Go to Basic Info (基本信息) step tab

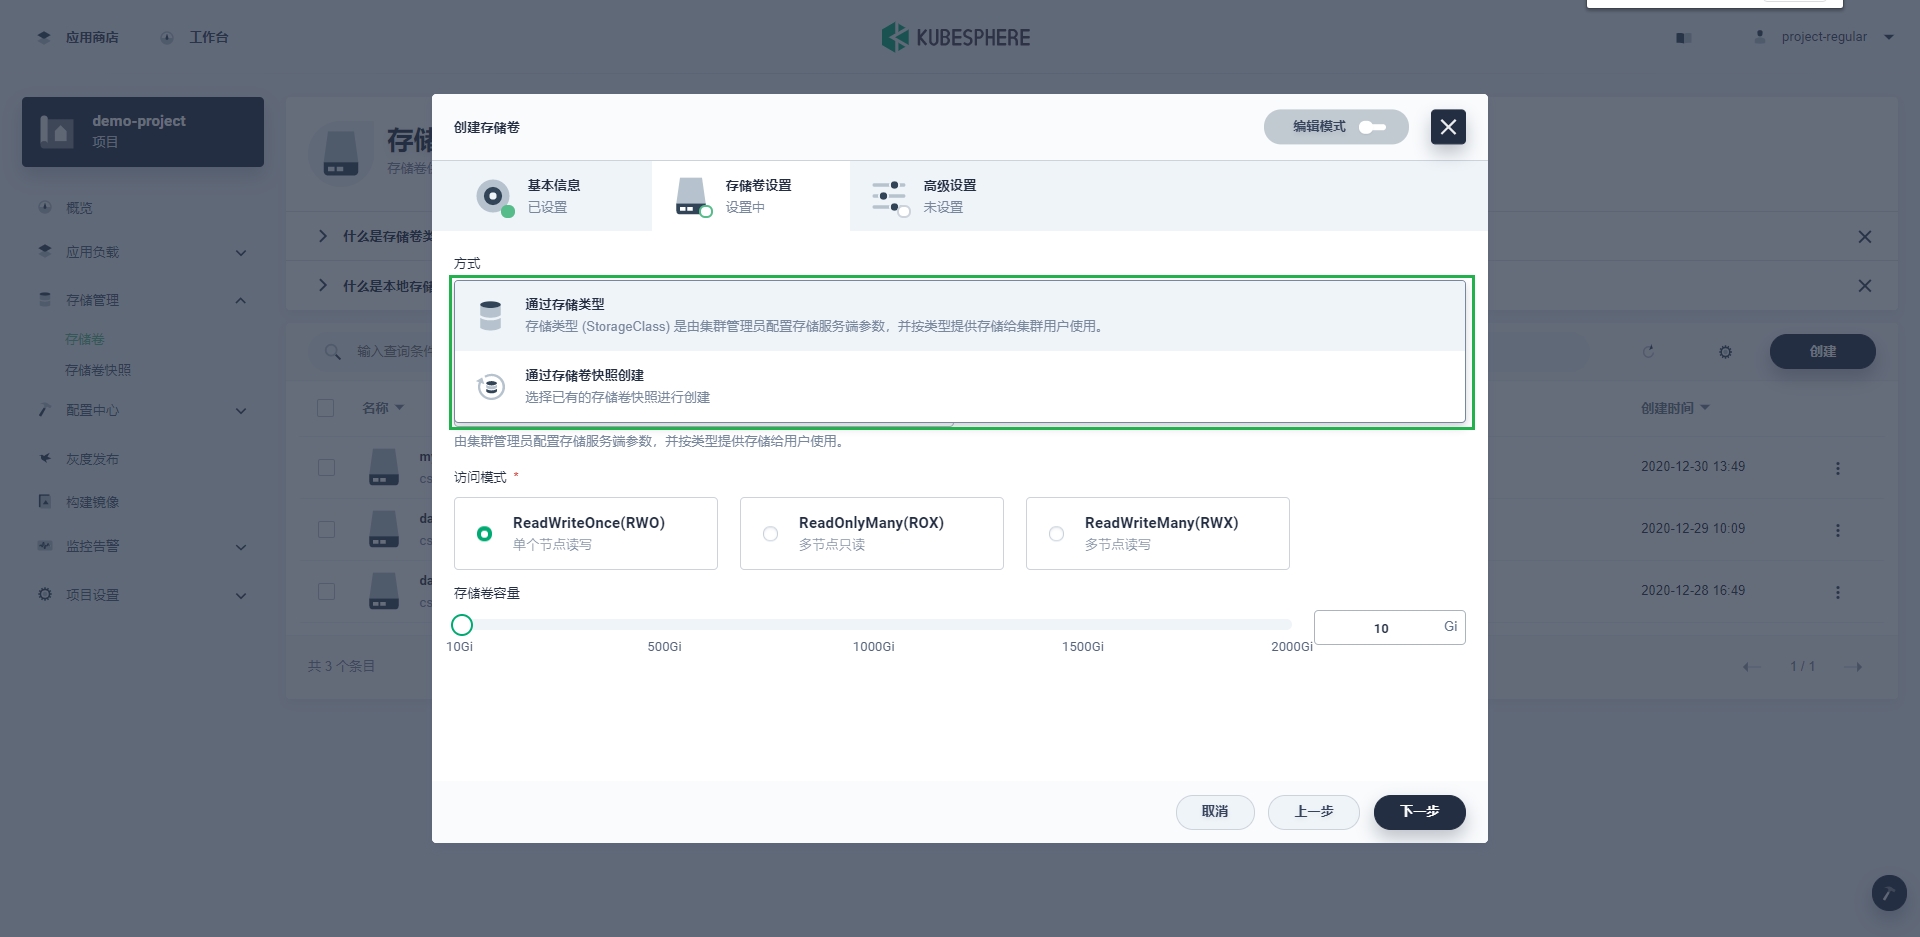pos(543,196)
